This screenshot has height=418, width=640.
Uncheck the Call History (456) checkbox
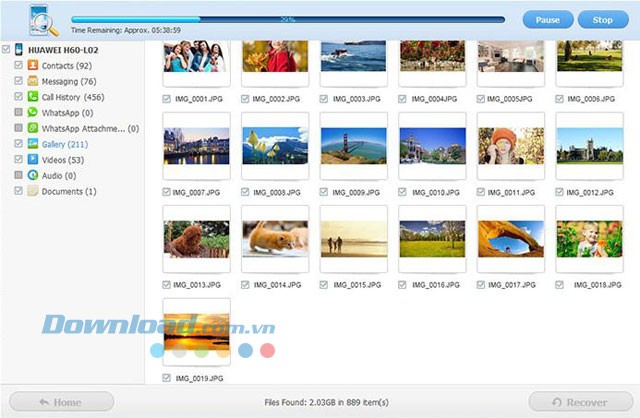[18, 96]
